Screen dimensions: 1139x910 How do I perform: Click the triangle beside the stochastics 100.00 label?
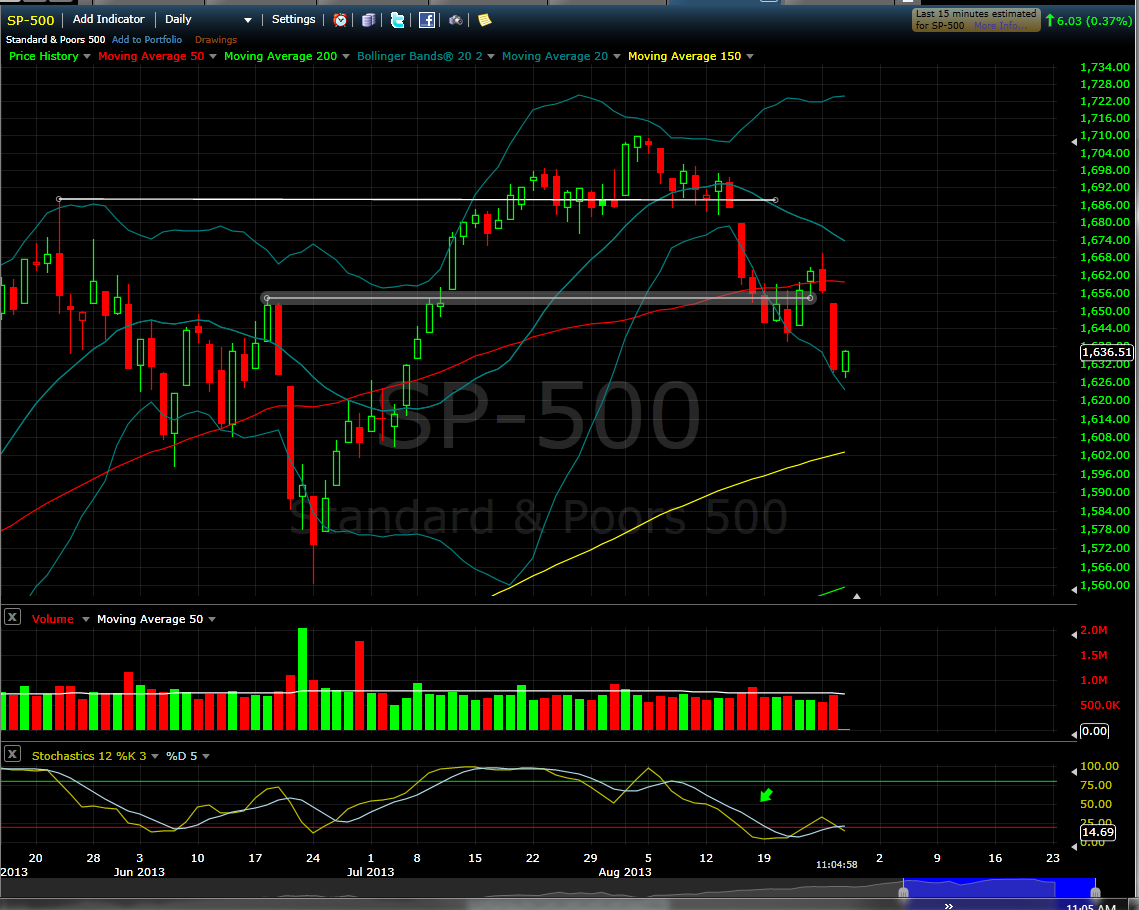click(x=1074, y=771)
